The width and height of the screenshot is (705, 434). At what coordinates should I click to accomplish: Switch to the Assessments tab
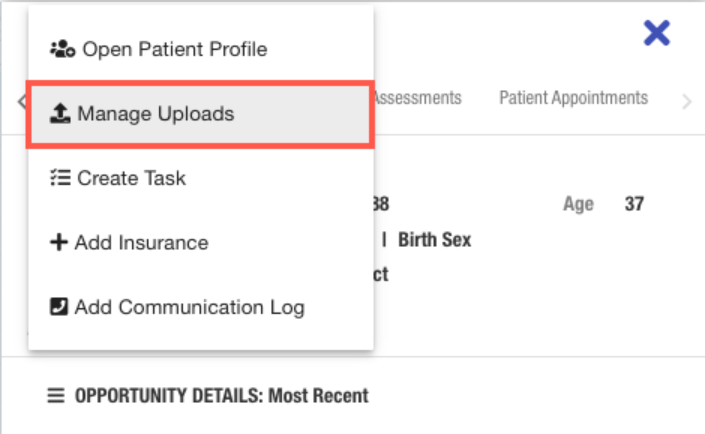click(416, 98)
